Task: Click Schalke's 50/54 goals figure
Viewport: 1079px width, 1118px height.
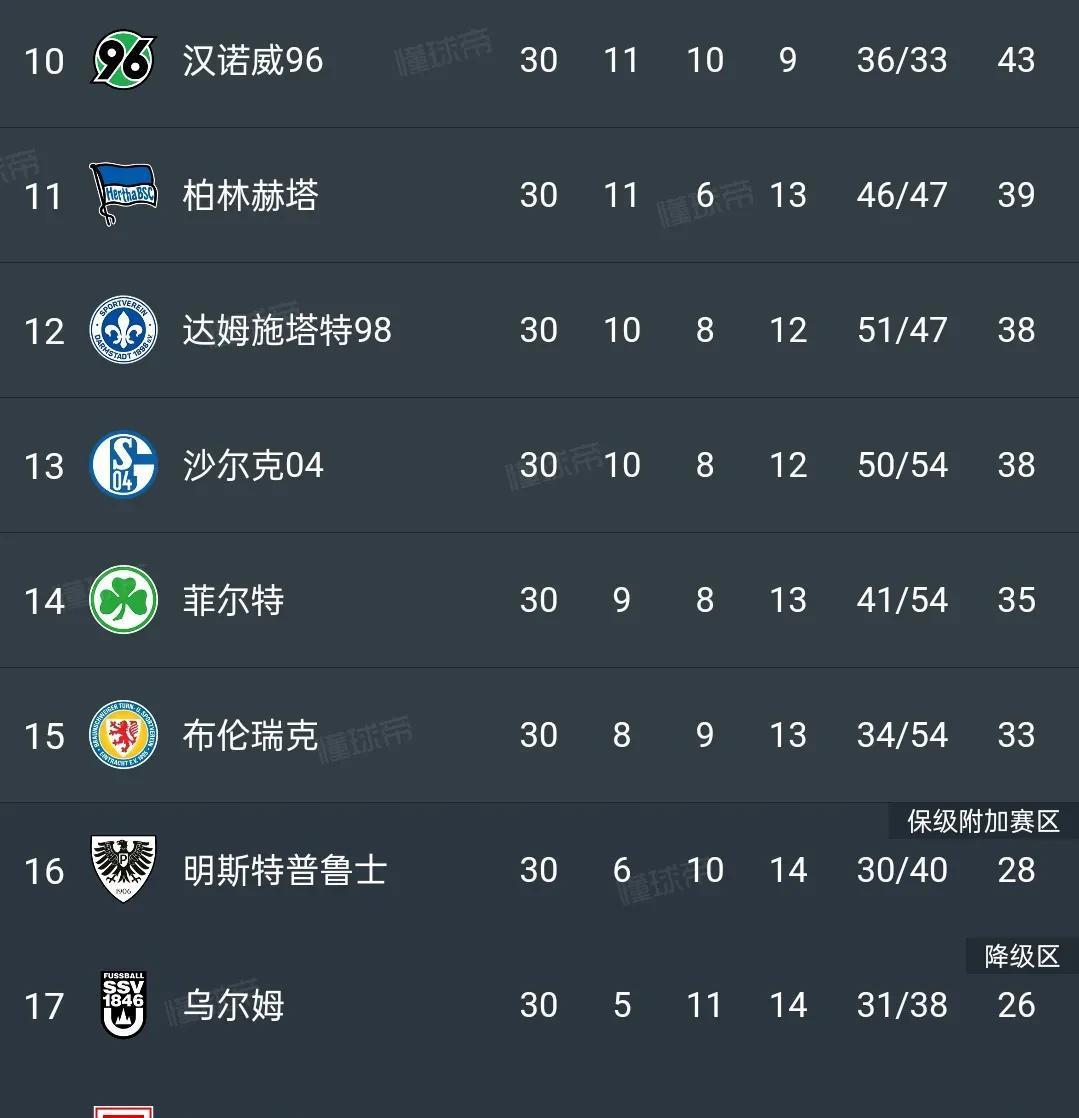Action: 902,465
